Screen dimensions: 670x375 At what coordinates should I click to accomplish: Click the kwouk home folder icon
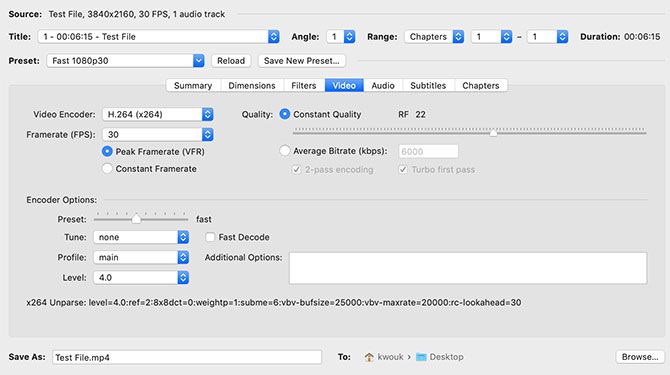pos(369,357)
